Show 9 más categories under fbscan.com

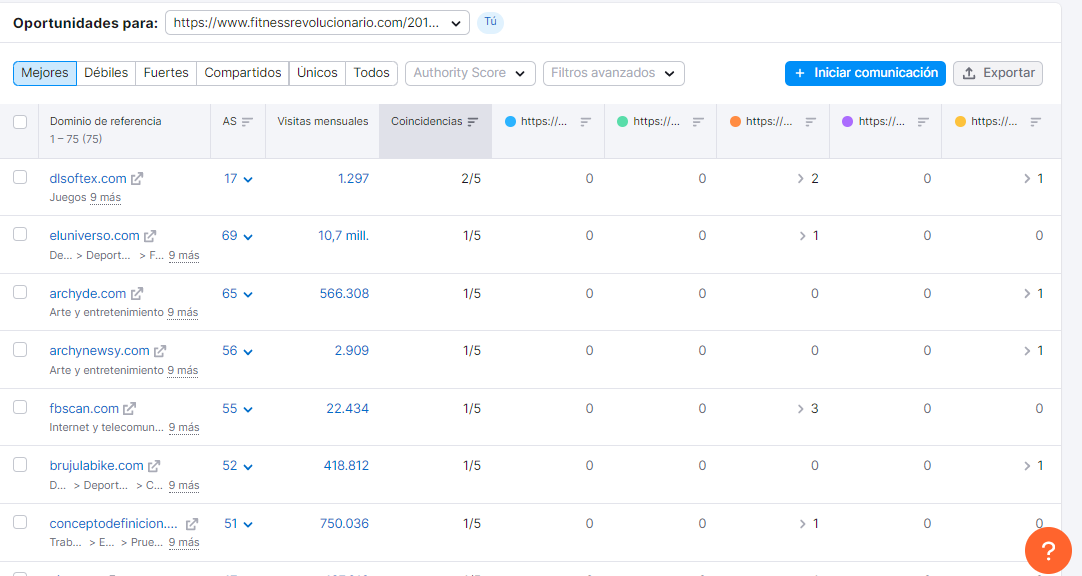pos(184,428)
